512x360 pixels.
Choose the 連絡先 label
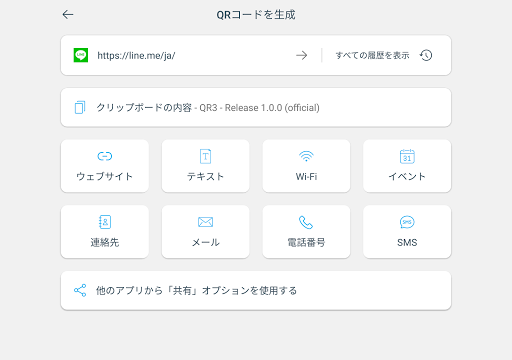point(105,242)
